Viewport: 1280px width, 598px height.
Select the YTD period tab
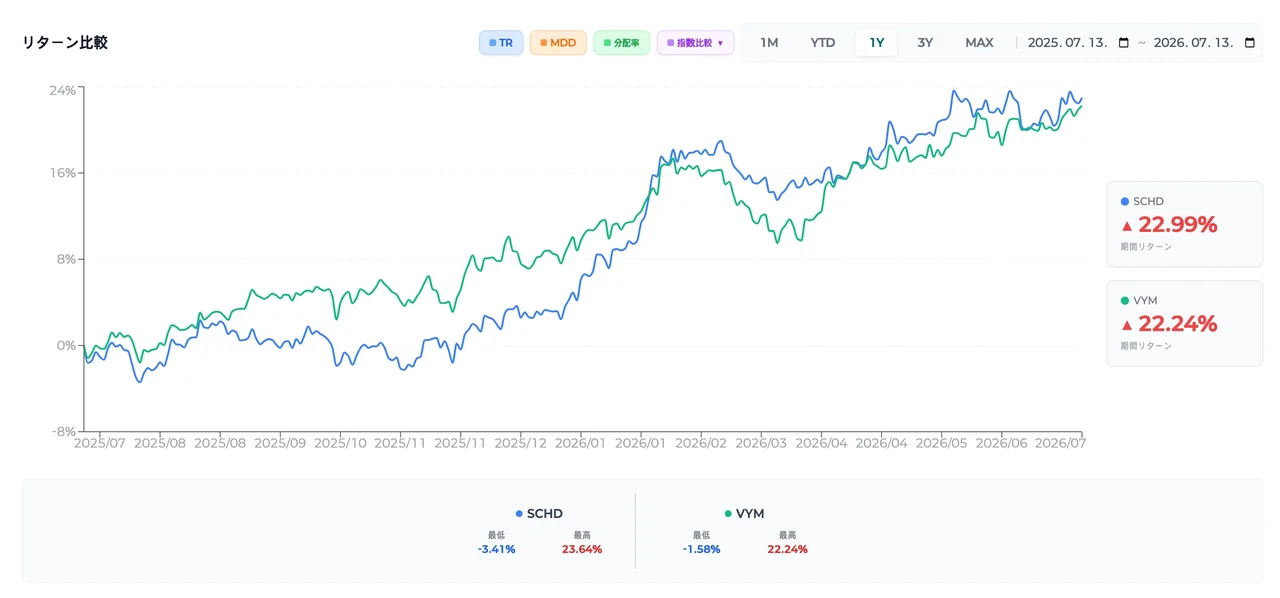(823, 43)
